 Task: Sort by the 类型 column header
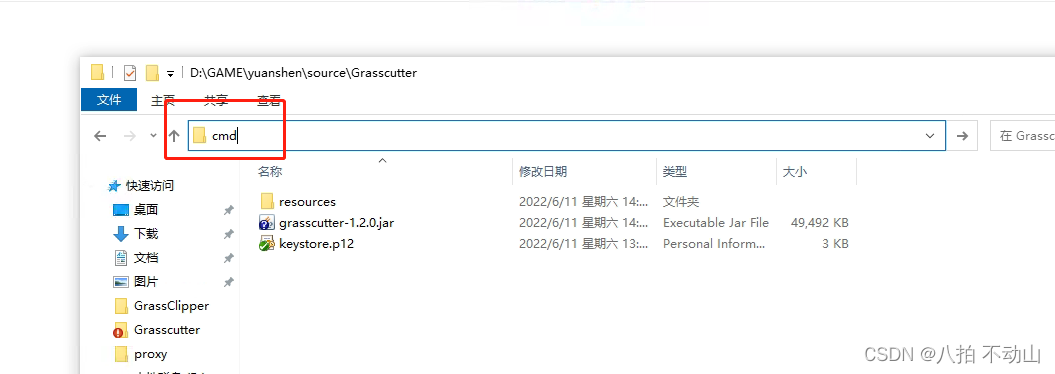coord(675,172)
